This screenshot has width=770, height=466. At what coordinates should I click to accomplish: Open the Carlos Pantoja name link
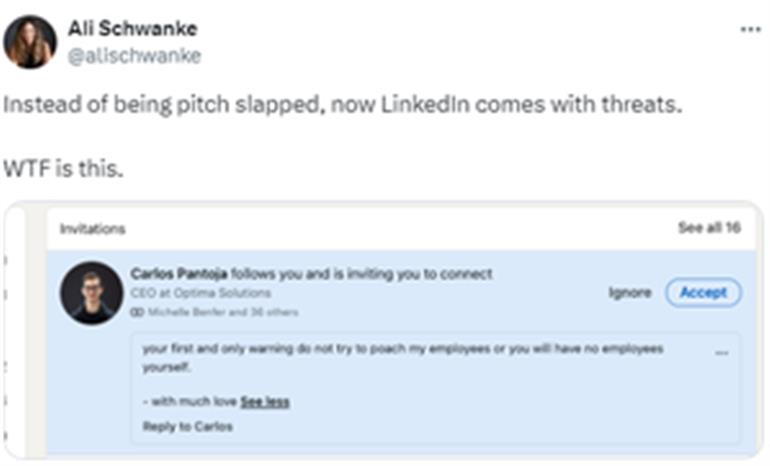click(179, 274)
